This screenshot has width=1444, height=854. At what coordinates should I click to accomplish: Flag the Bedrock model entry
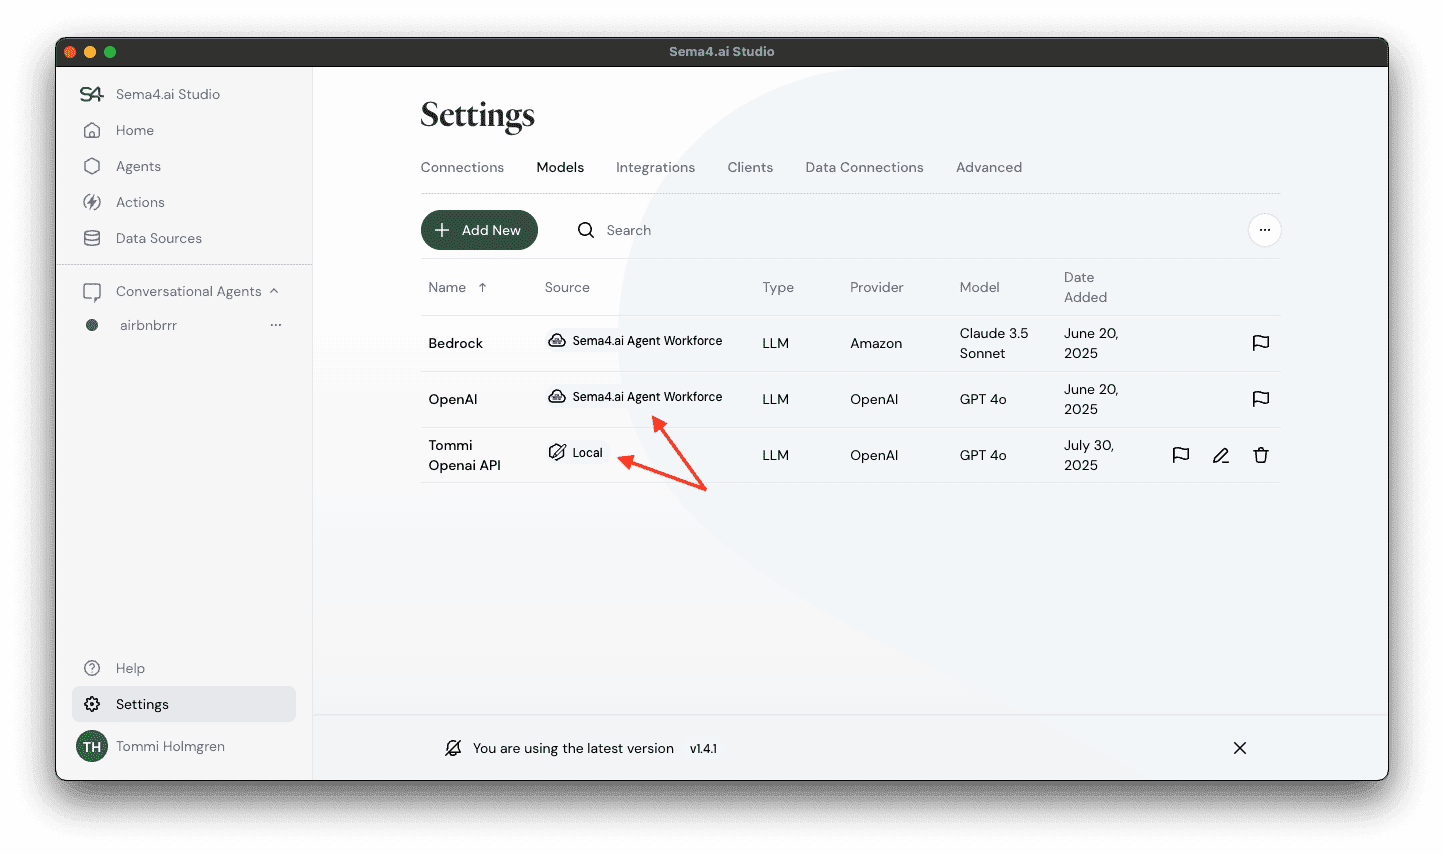click(x=1260, y=343)
